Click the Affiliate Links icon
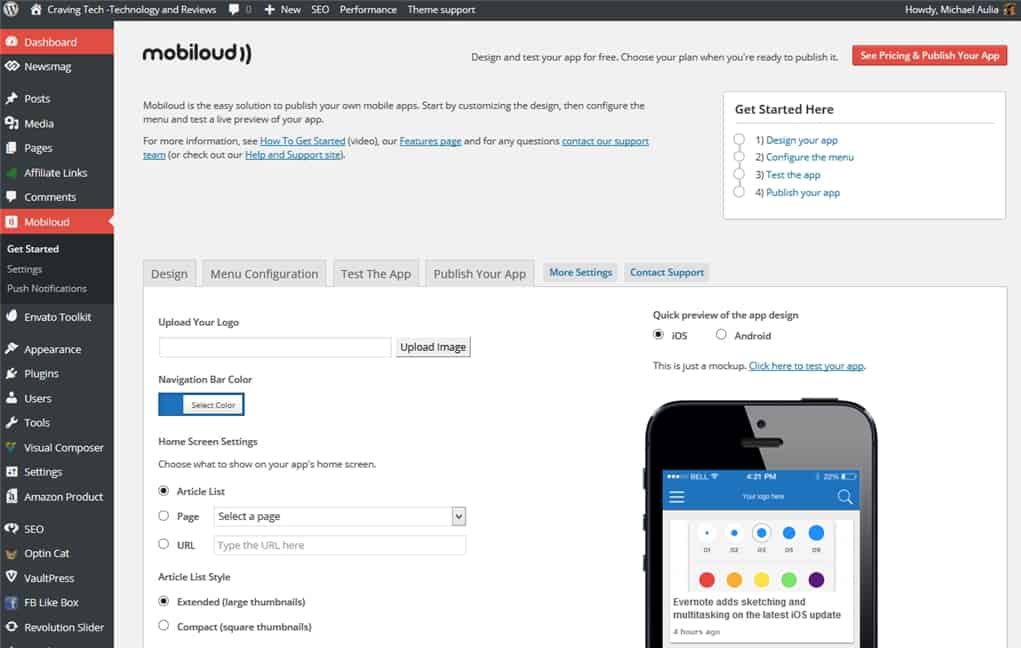This screenshot has width=1021, height=648. tap(11, 173)
